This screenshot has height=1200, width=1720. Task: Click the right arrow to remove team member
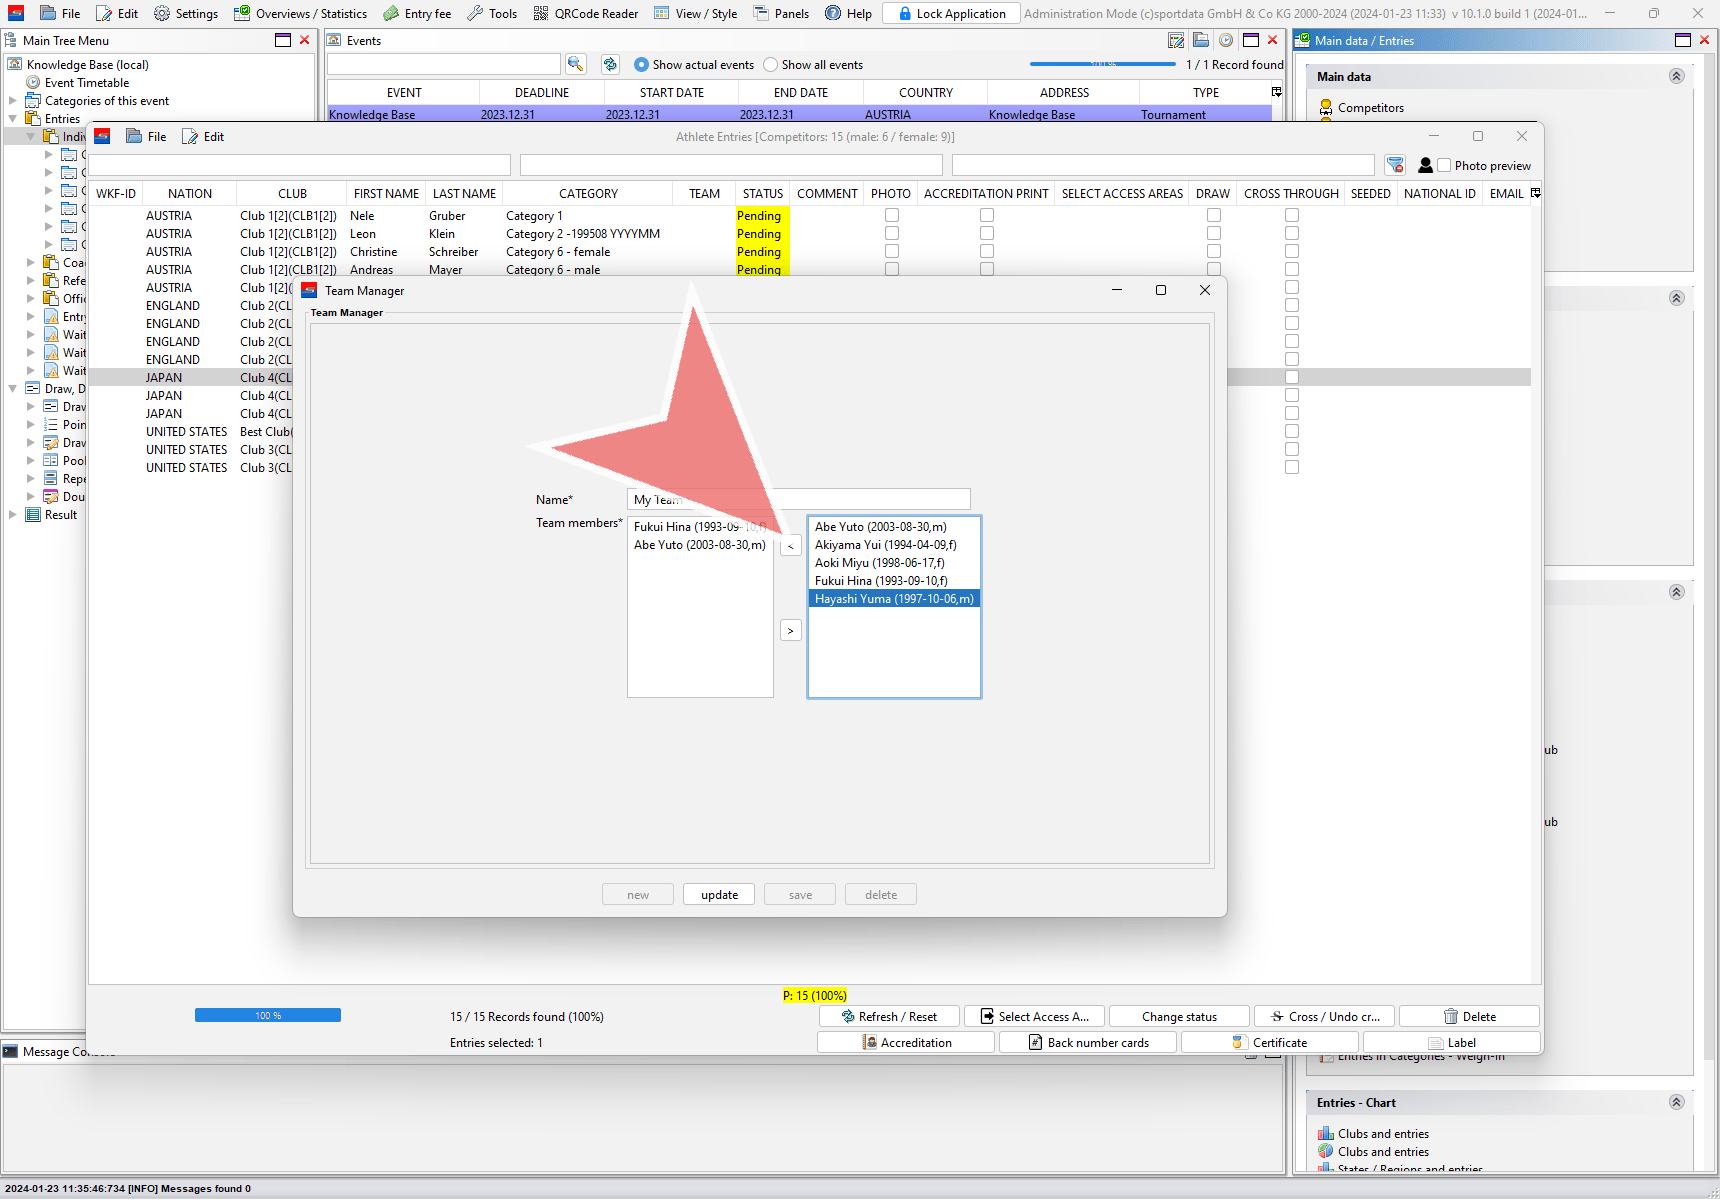[791, 631]
